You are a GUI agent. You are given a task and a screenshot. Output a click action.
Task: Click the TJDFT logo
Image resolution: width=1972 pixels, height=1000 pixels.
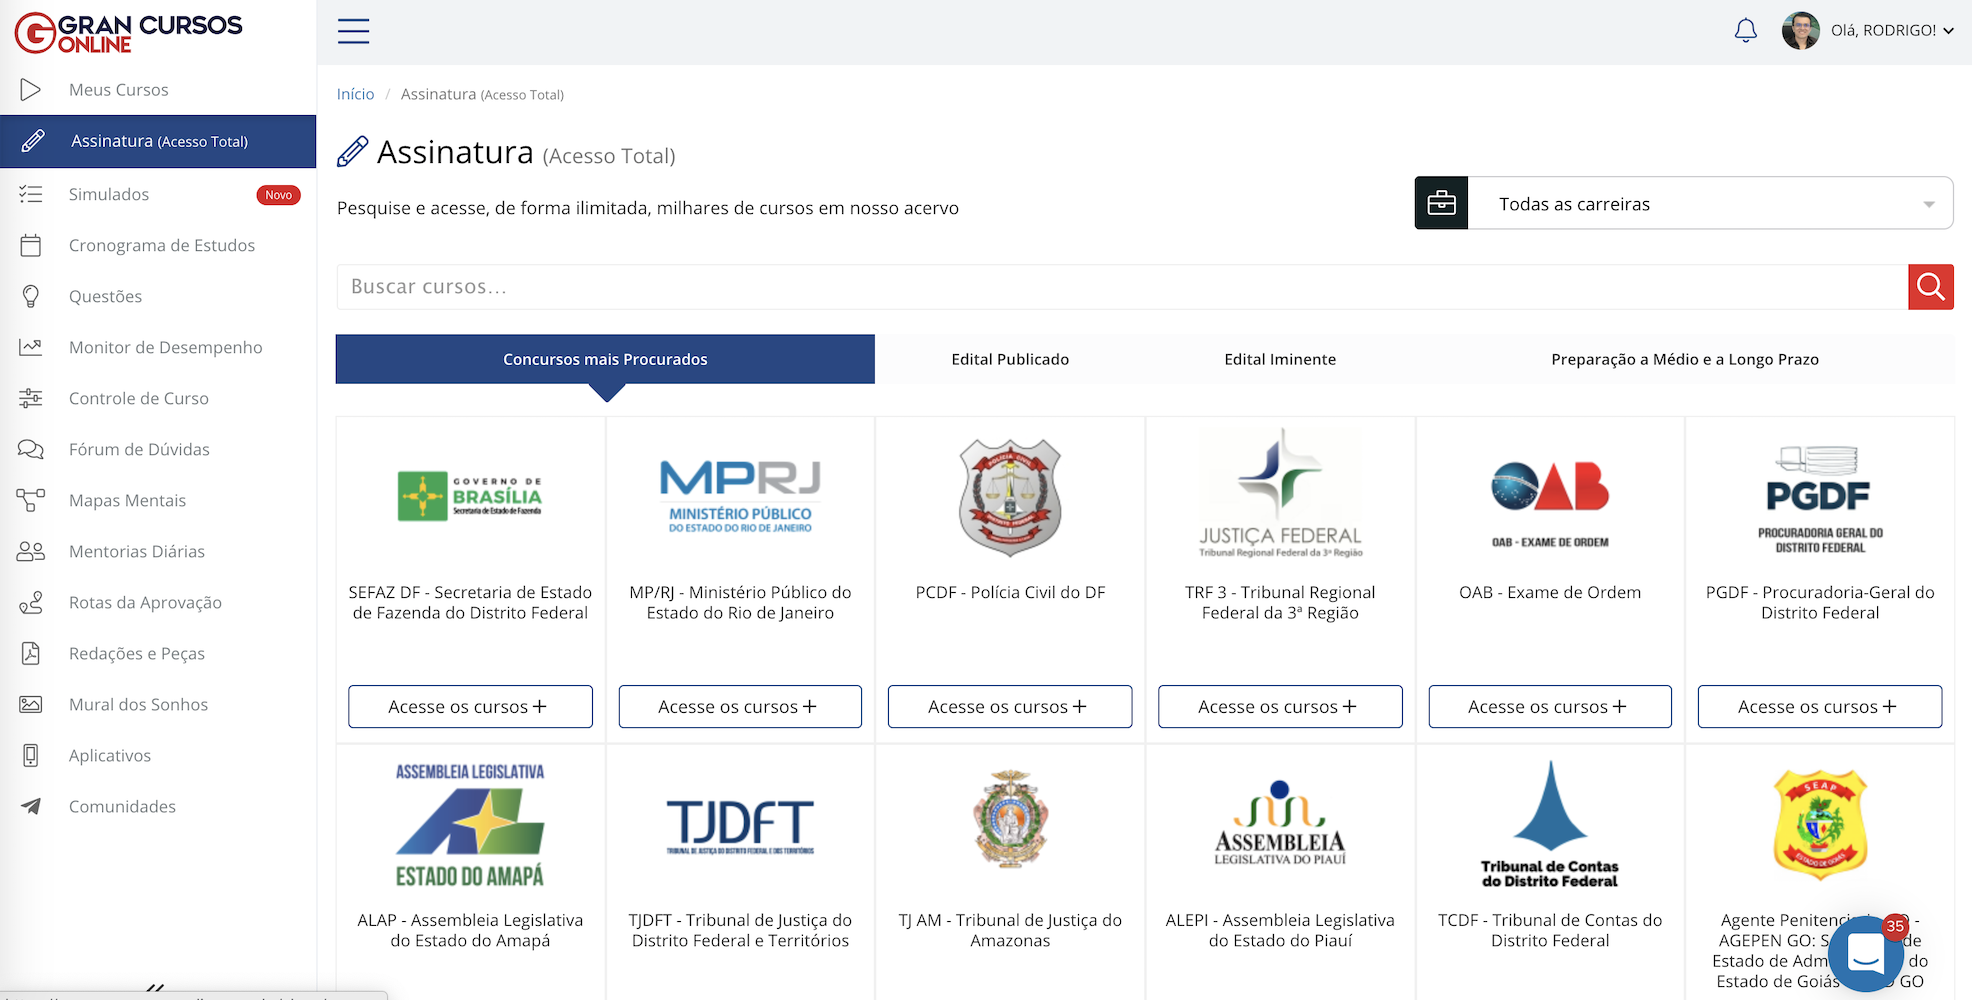click(740, 827)
